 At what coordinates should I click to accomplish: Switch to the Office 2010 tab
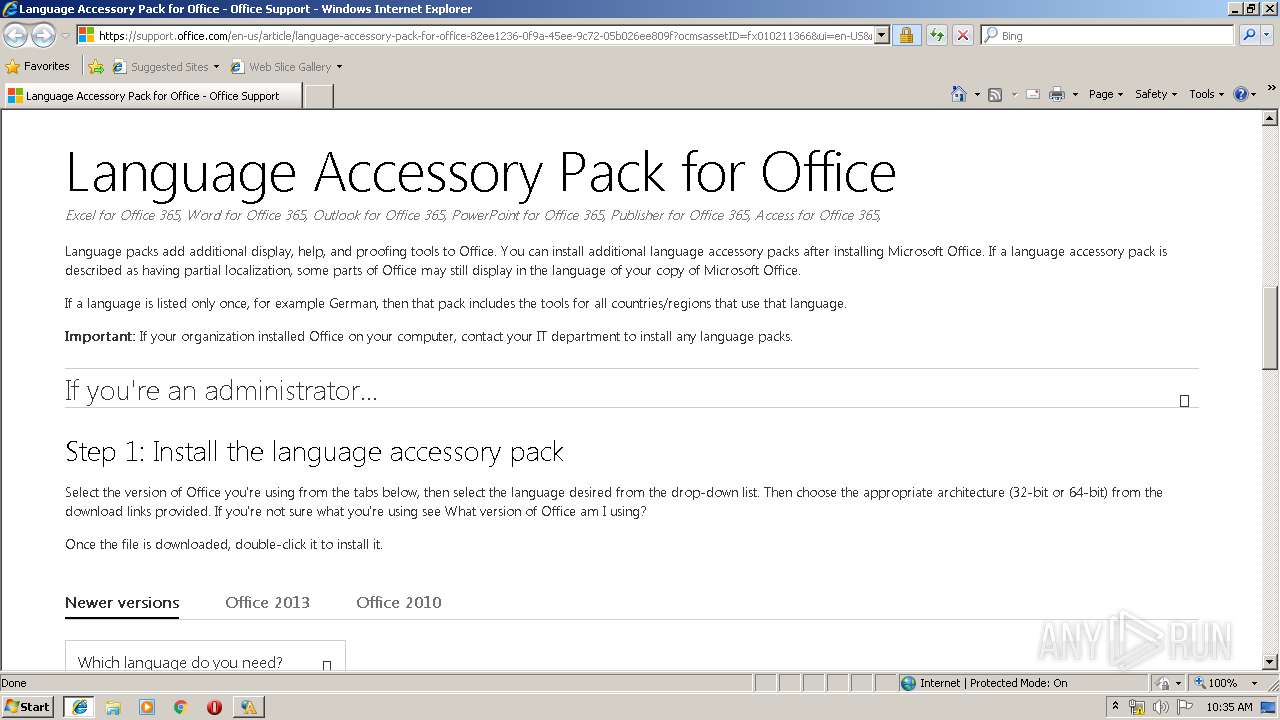(x=398, y=603)
